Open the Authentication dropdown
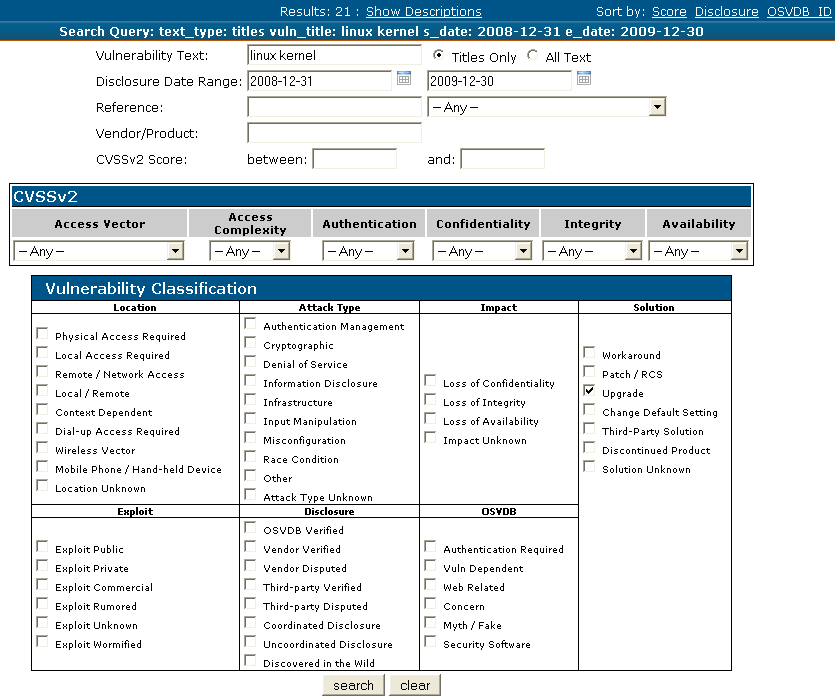 coord(408,252)
